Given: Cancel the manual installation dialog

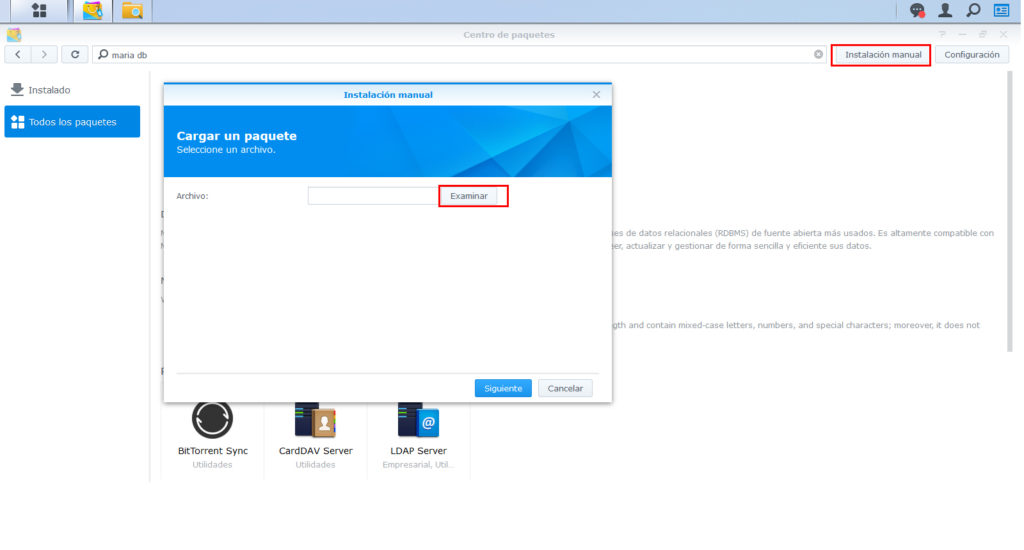Looking at the screenshot, I should [565, 388].
